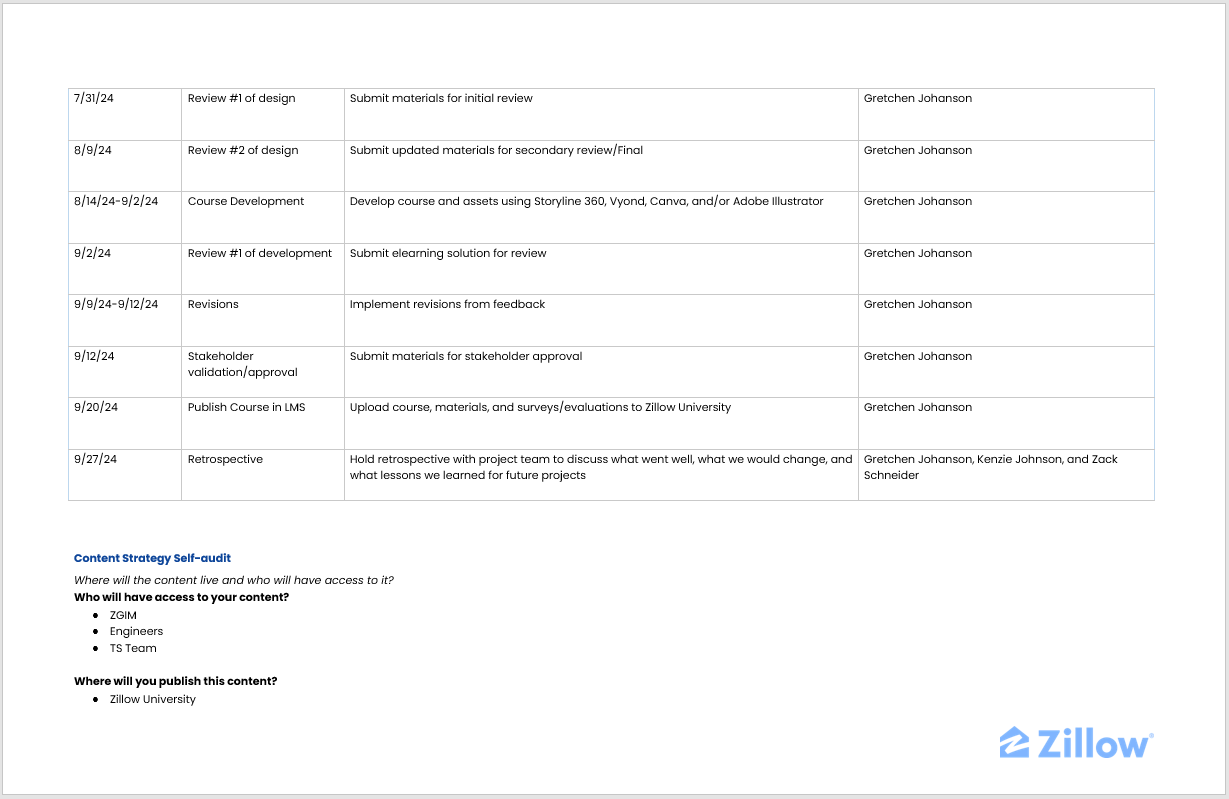1229x799 pixels.
Task: Click the owner cell listing Kenzie Johnson
Action: (x=990, y=467)
